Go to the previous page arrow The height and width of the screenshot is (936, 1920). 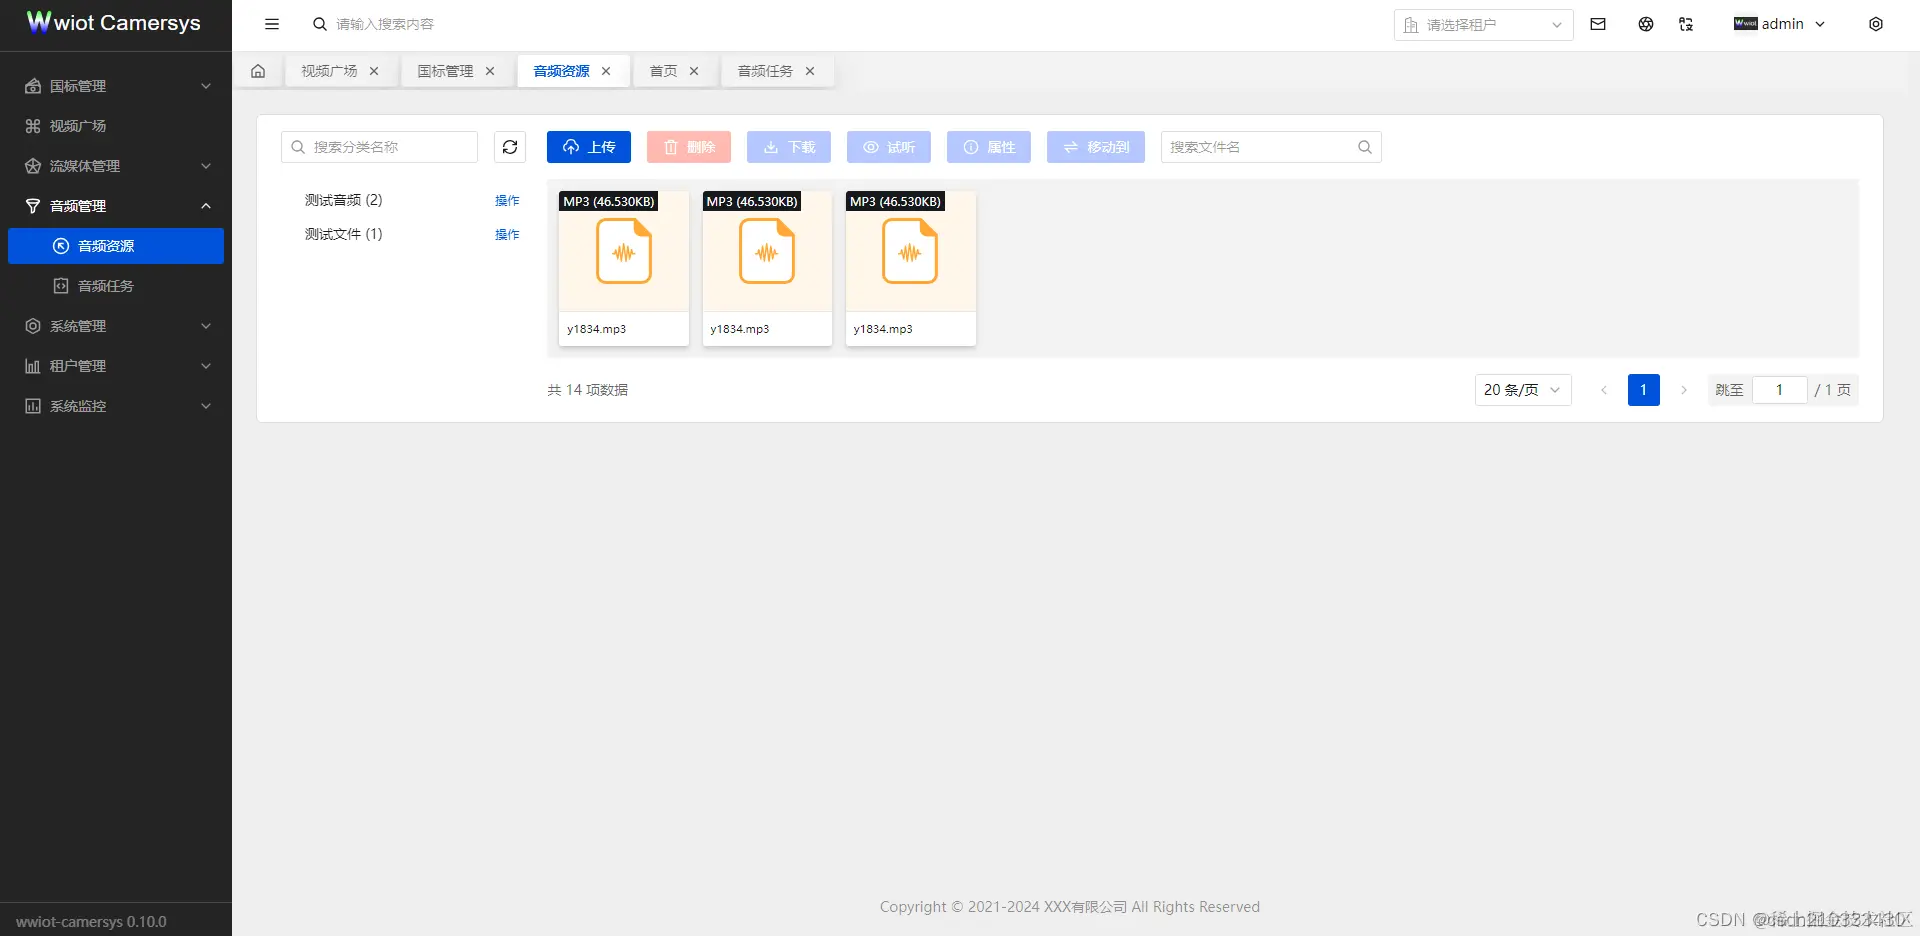(1604, 390)
